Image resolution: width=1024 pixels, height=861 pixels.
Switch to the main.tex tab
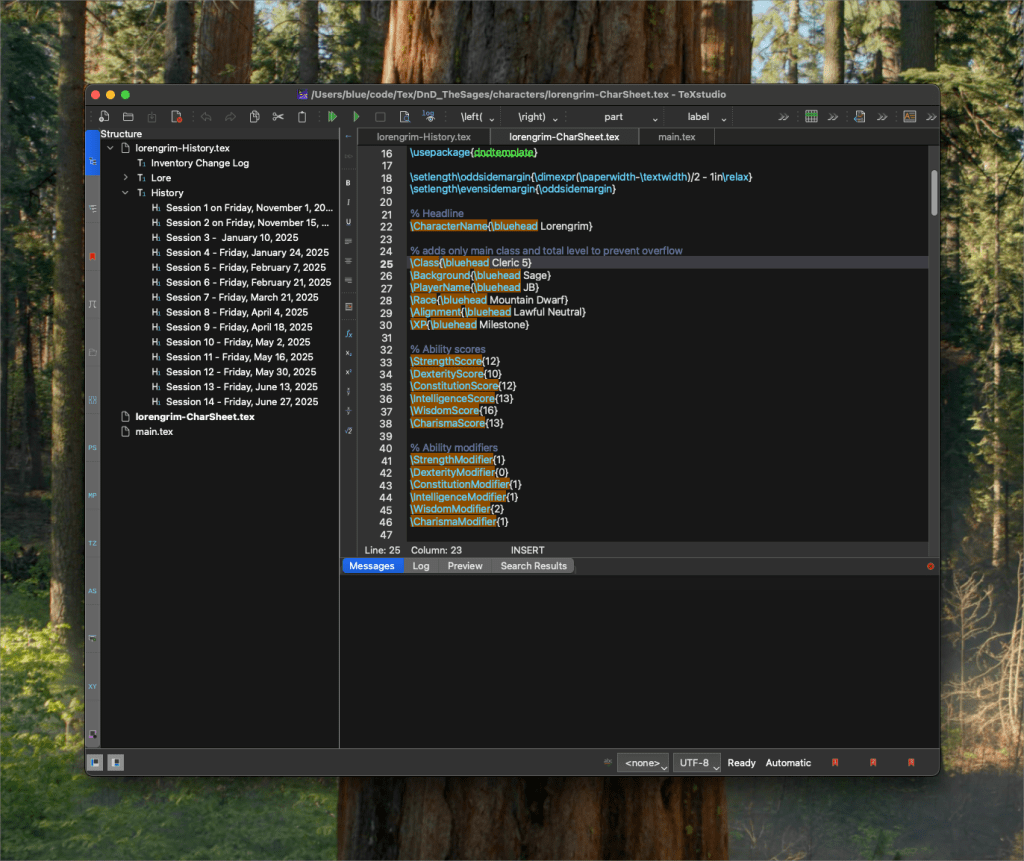click(676, 137)
